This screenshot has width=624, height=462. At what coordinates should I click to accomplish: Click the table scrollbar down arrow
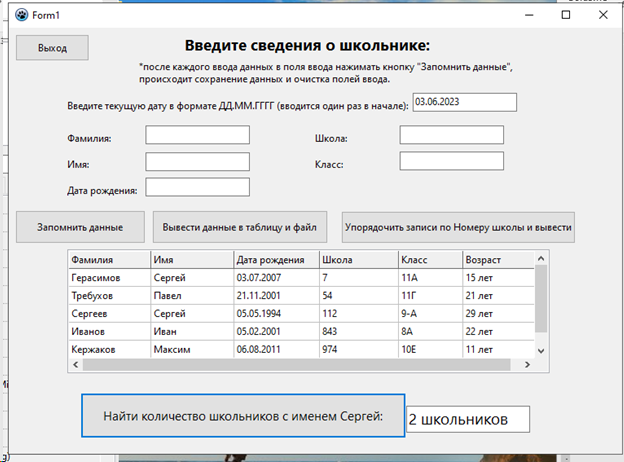[542, 351]
